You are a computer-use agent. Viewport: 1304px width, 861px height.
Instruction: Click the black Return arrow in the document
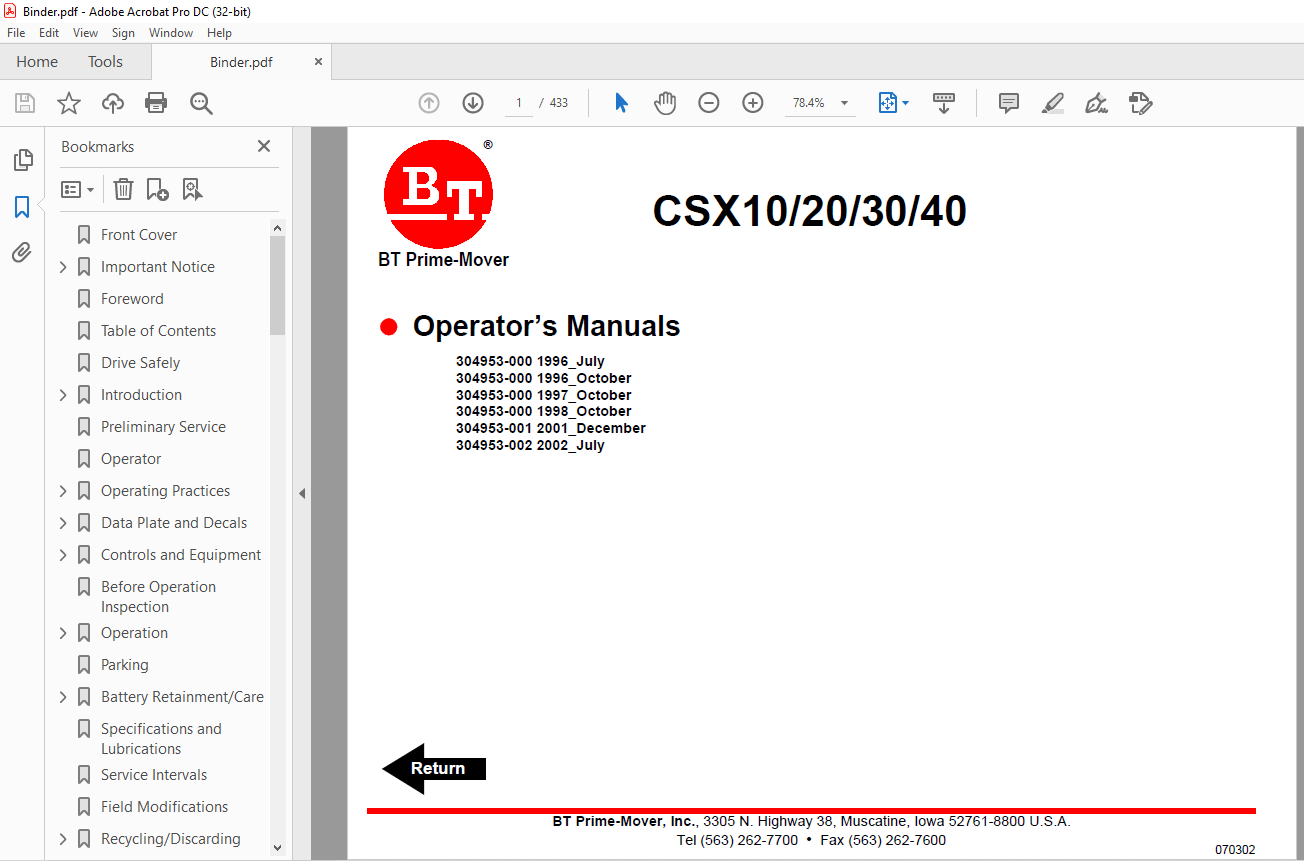point(434,768)
